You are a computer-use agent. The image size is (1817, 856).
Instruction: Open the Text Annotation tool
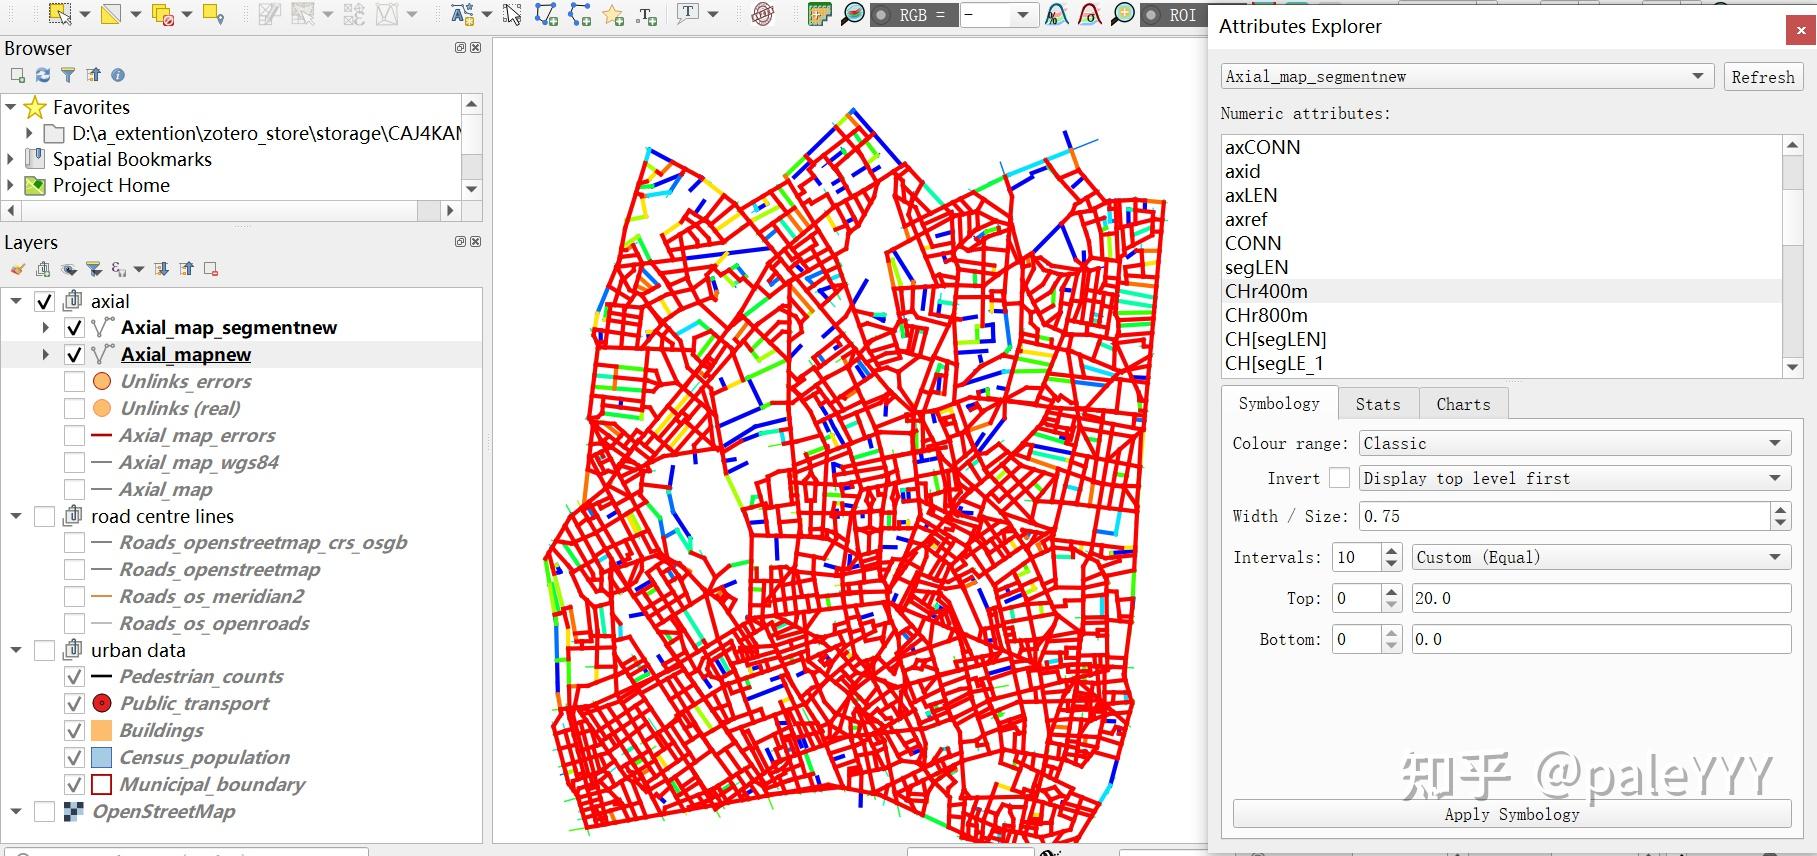point(687,14)
